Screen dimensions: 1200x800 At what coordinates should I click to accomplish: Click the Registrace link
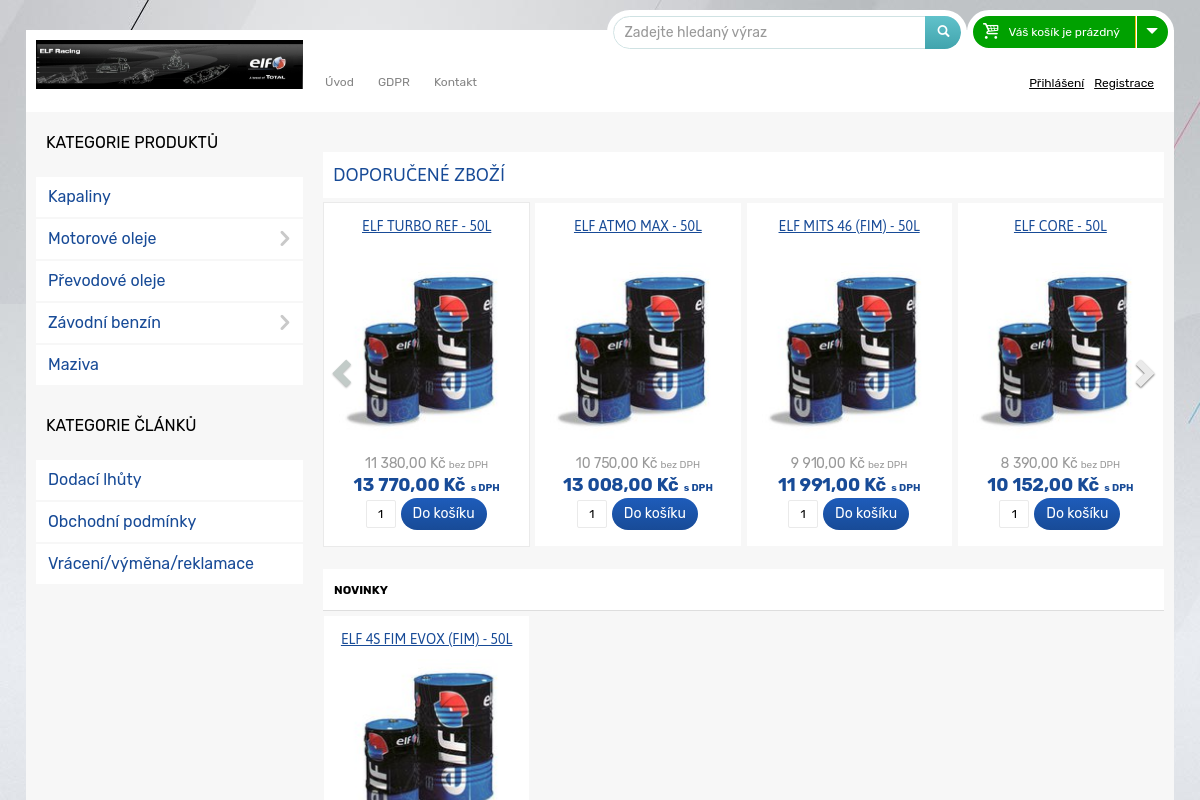coord(1124,83)
